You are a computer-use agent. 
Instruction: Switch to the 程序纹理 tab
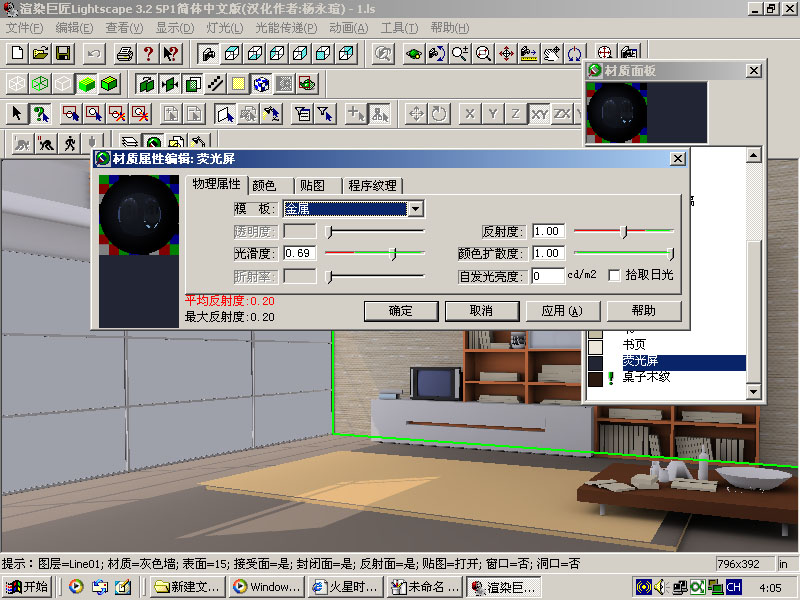point(372,186)
